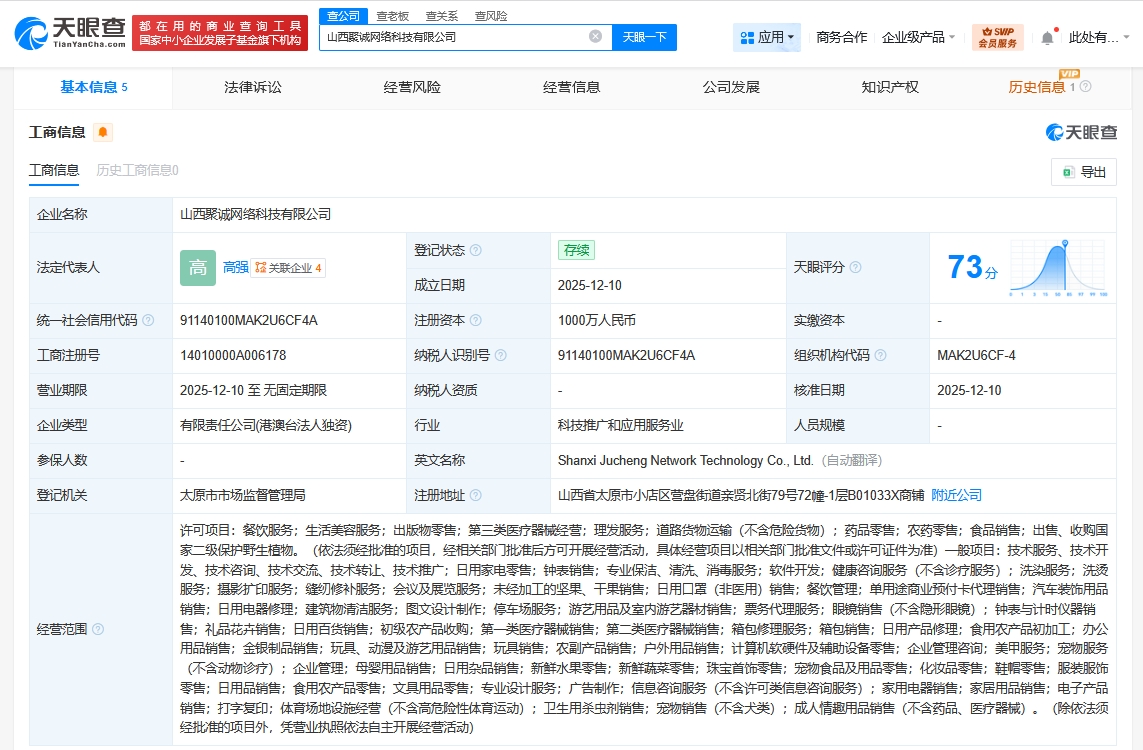This screenshot has height=750, width=1143.
Task: Click the 高 legal representative avatar
Action: click(x=197, y=267)
